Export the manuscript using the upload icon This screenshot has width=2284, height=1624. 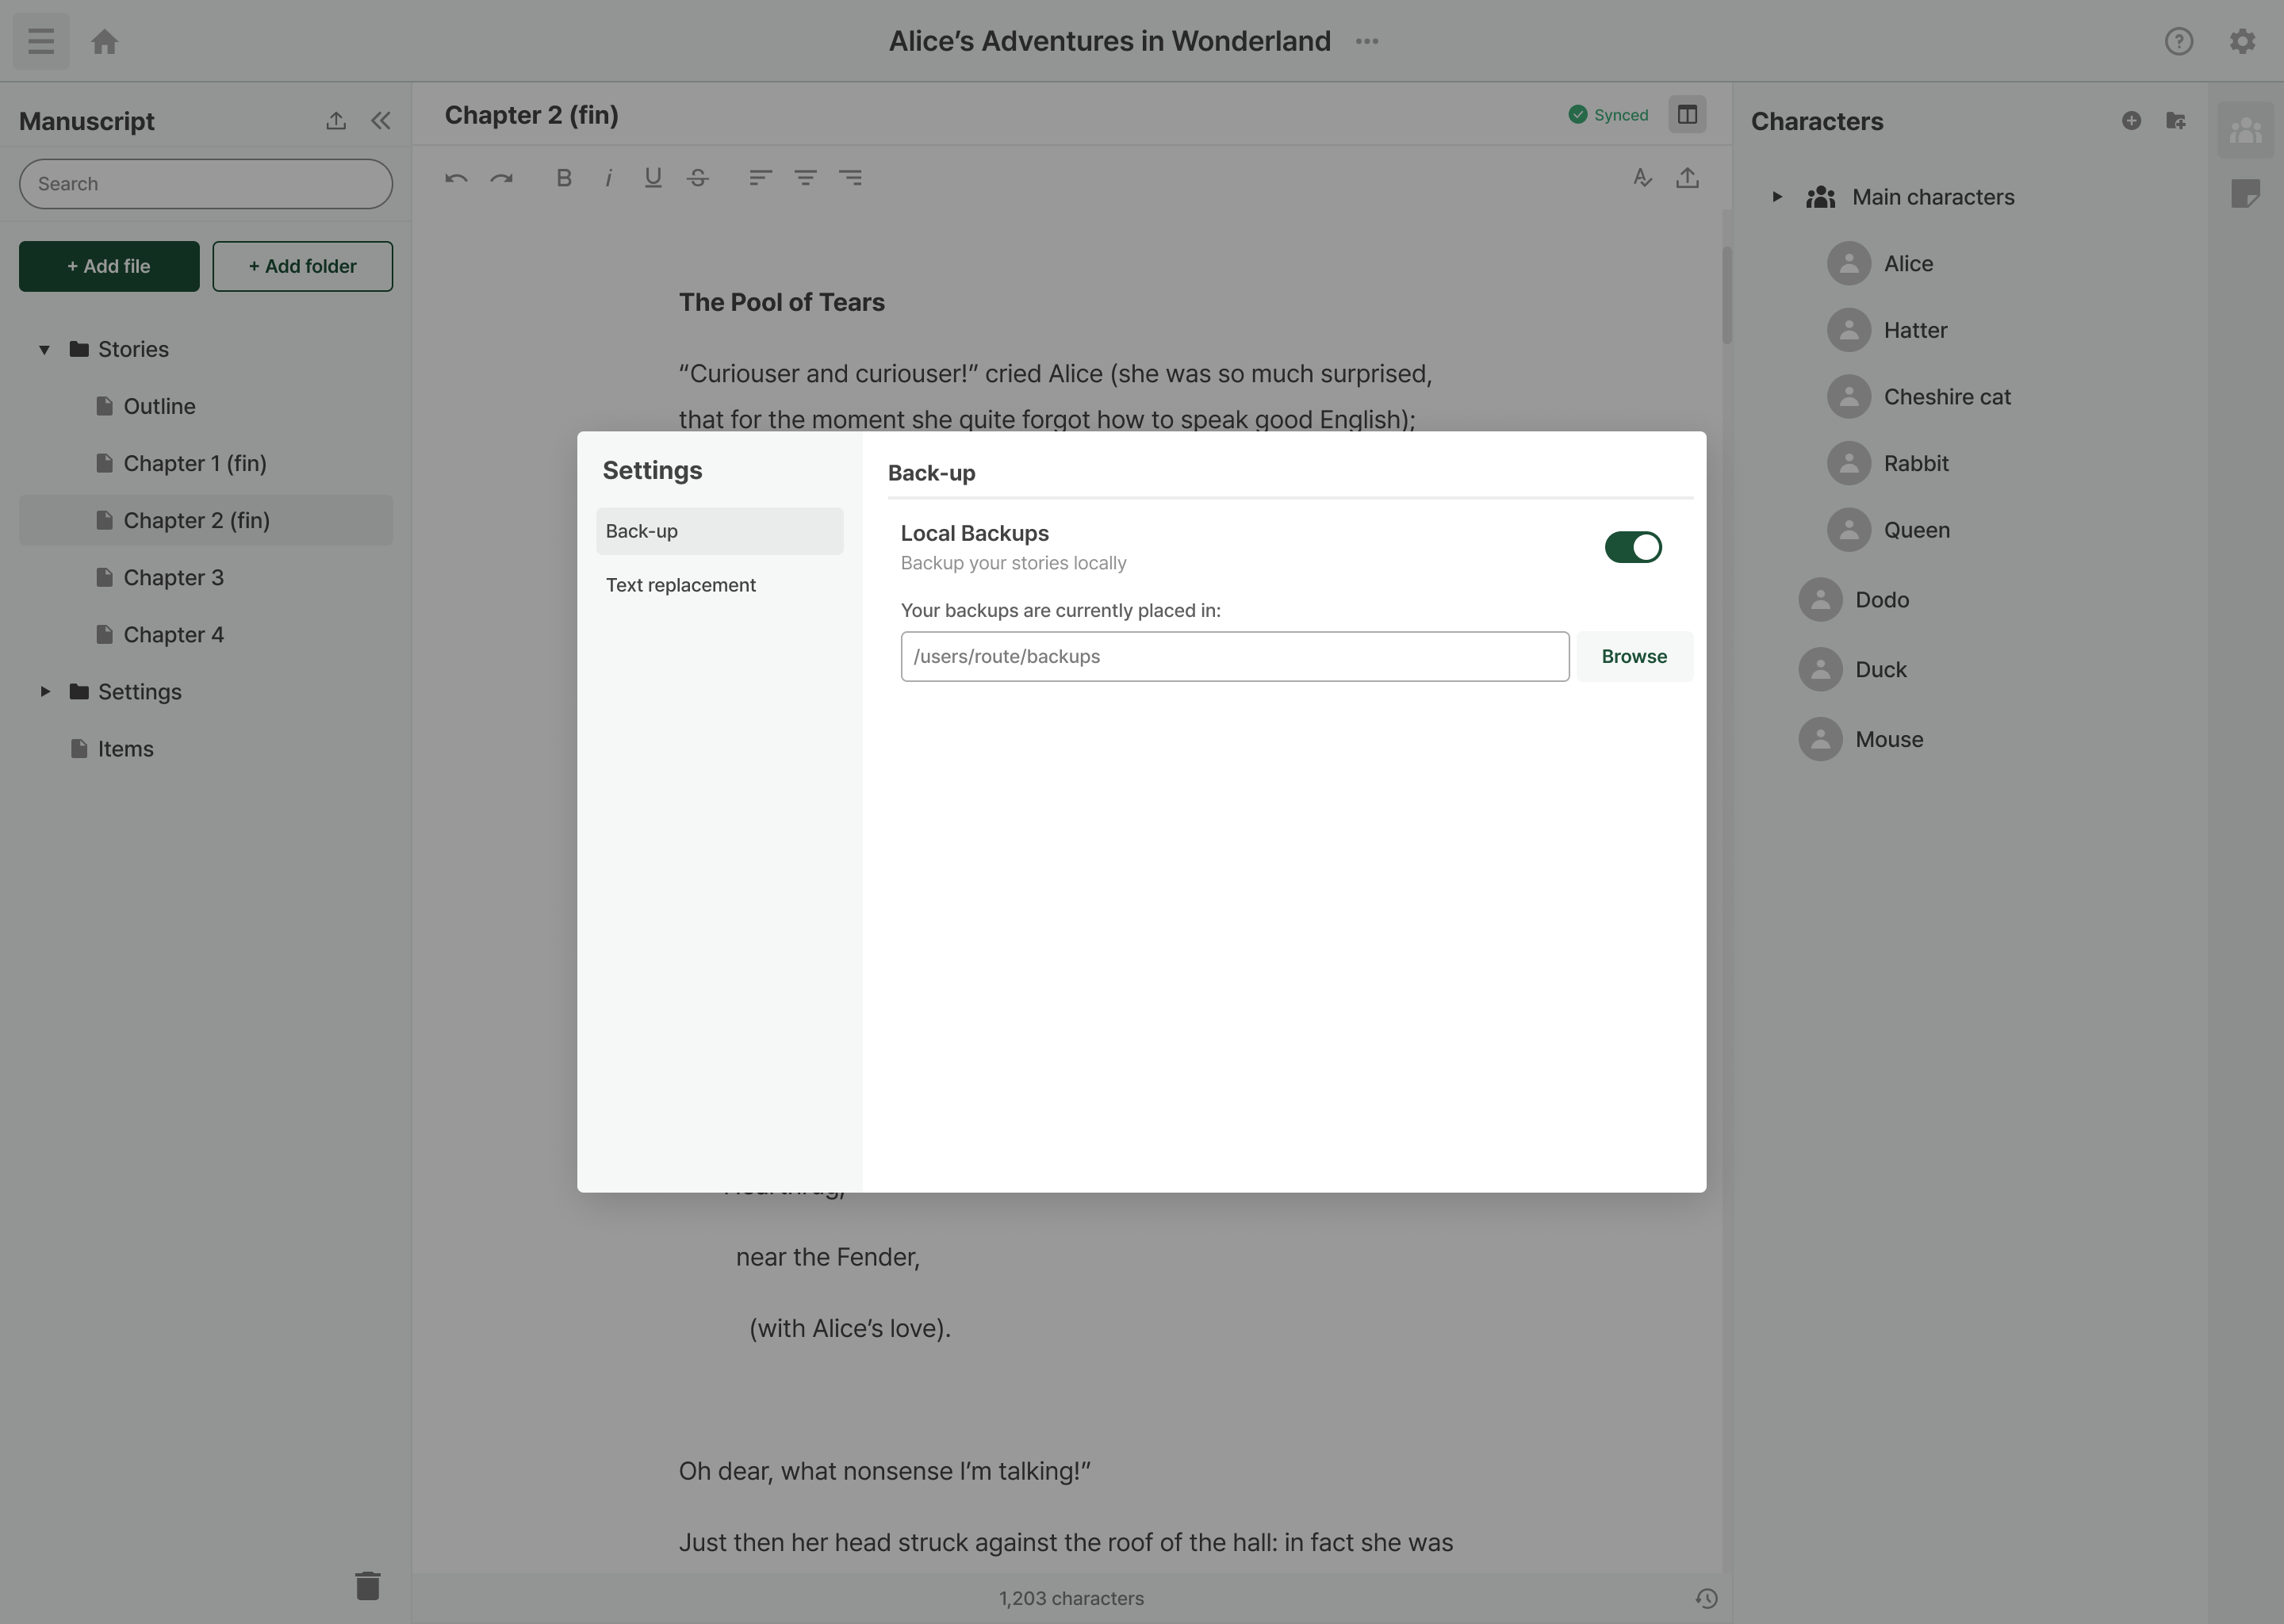(x=336, y=121)
